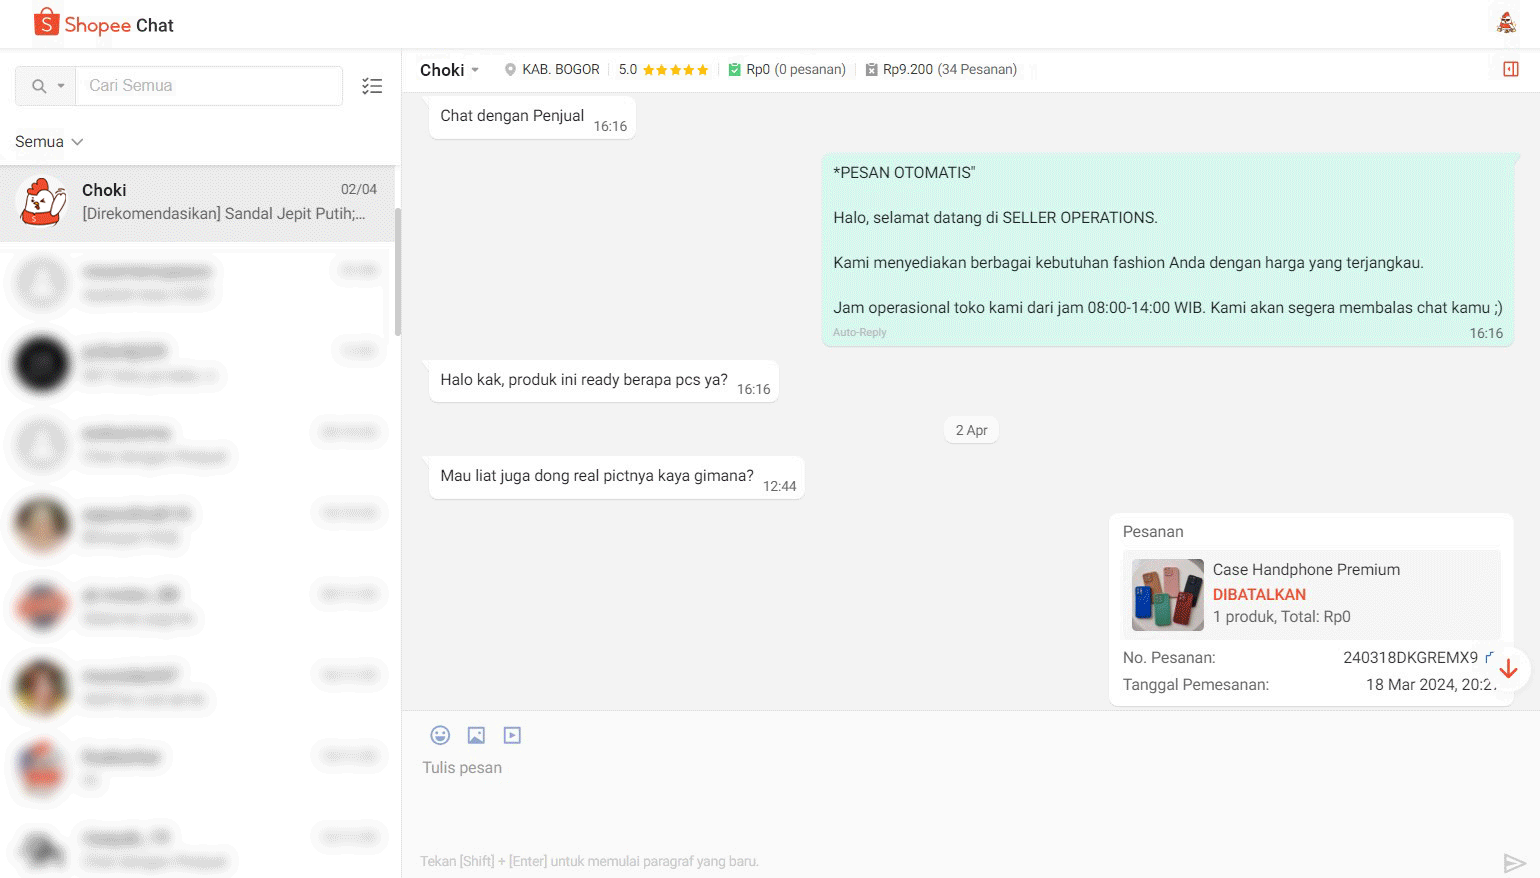Click the chat filter icon above conversation list
The image size is (1540, 878).
(372, 86)
